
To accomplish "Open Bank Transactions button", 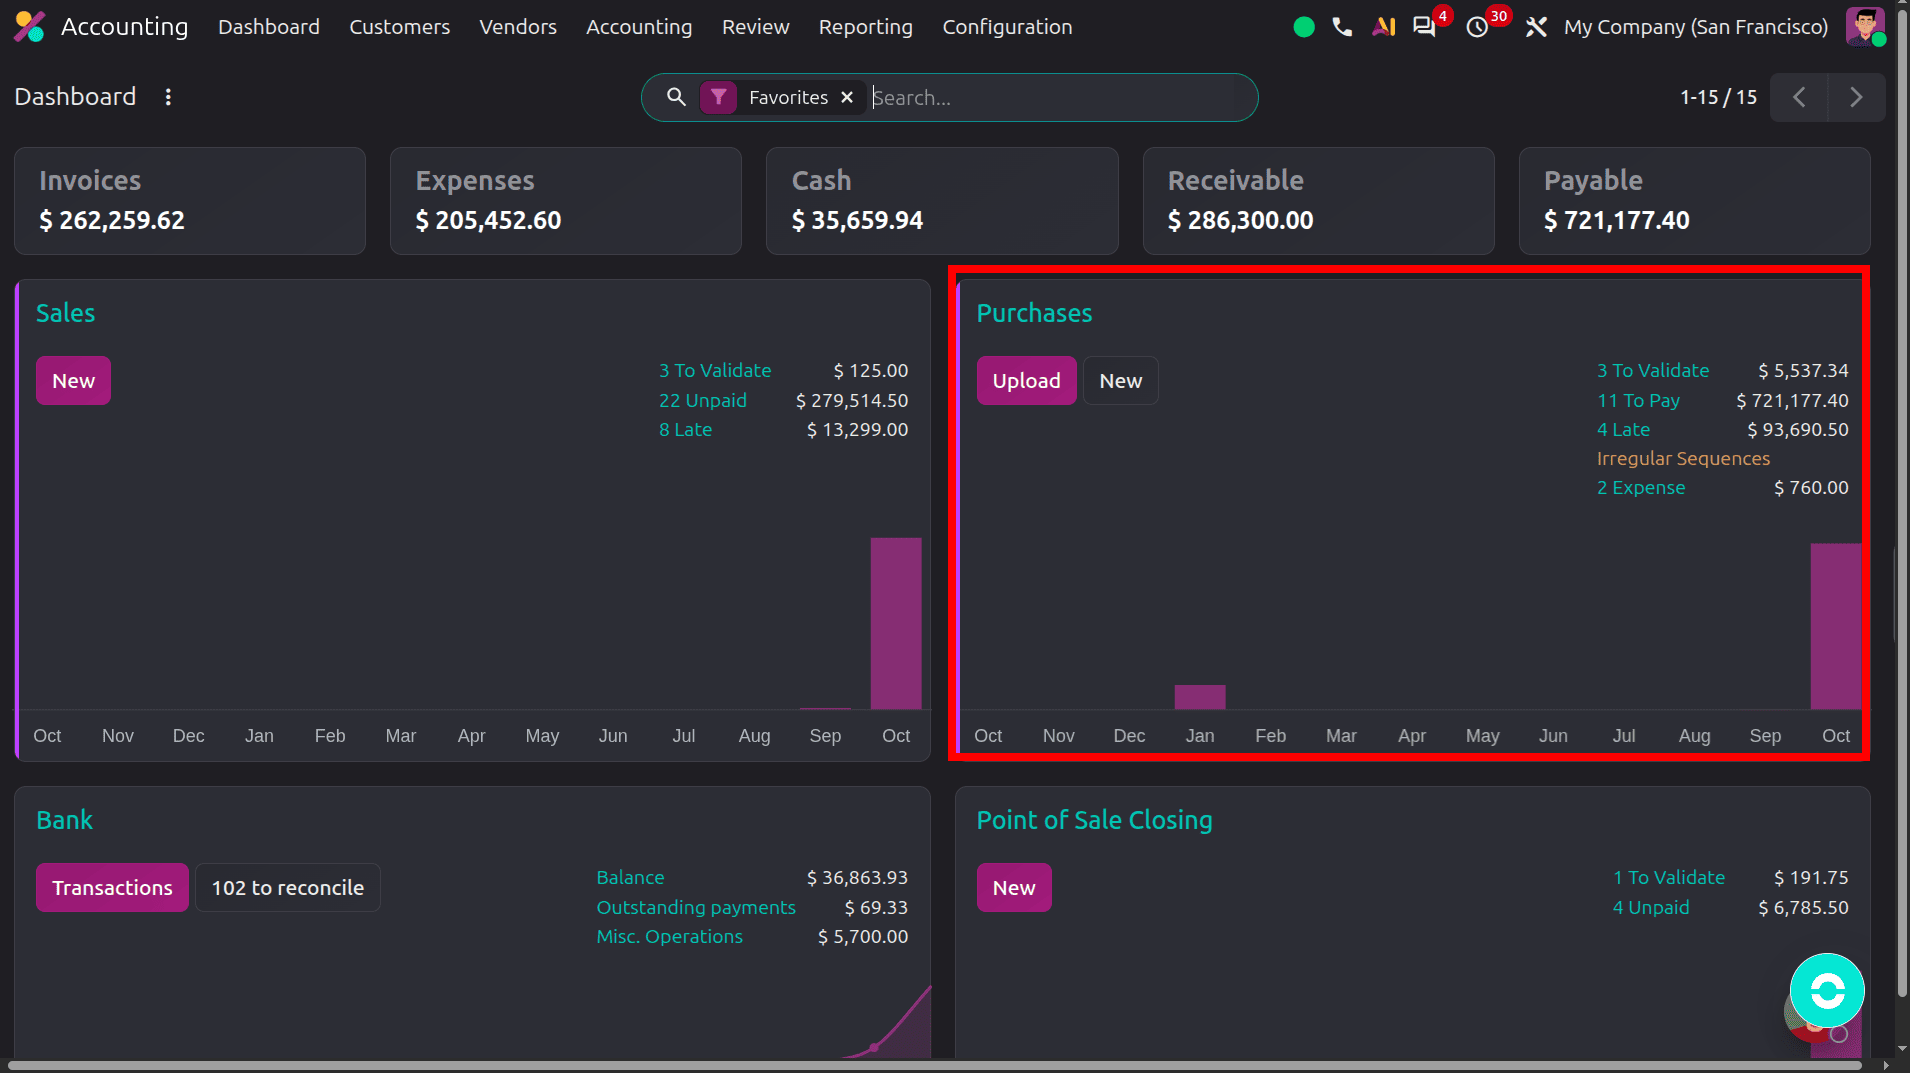I will coord(112,888).
